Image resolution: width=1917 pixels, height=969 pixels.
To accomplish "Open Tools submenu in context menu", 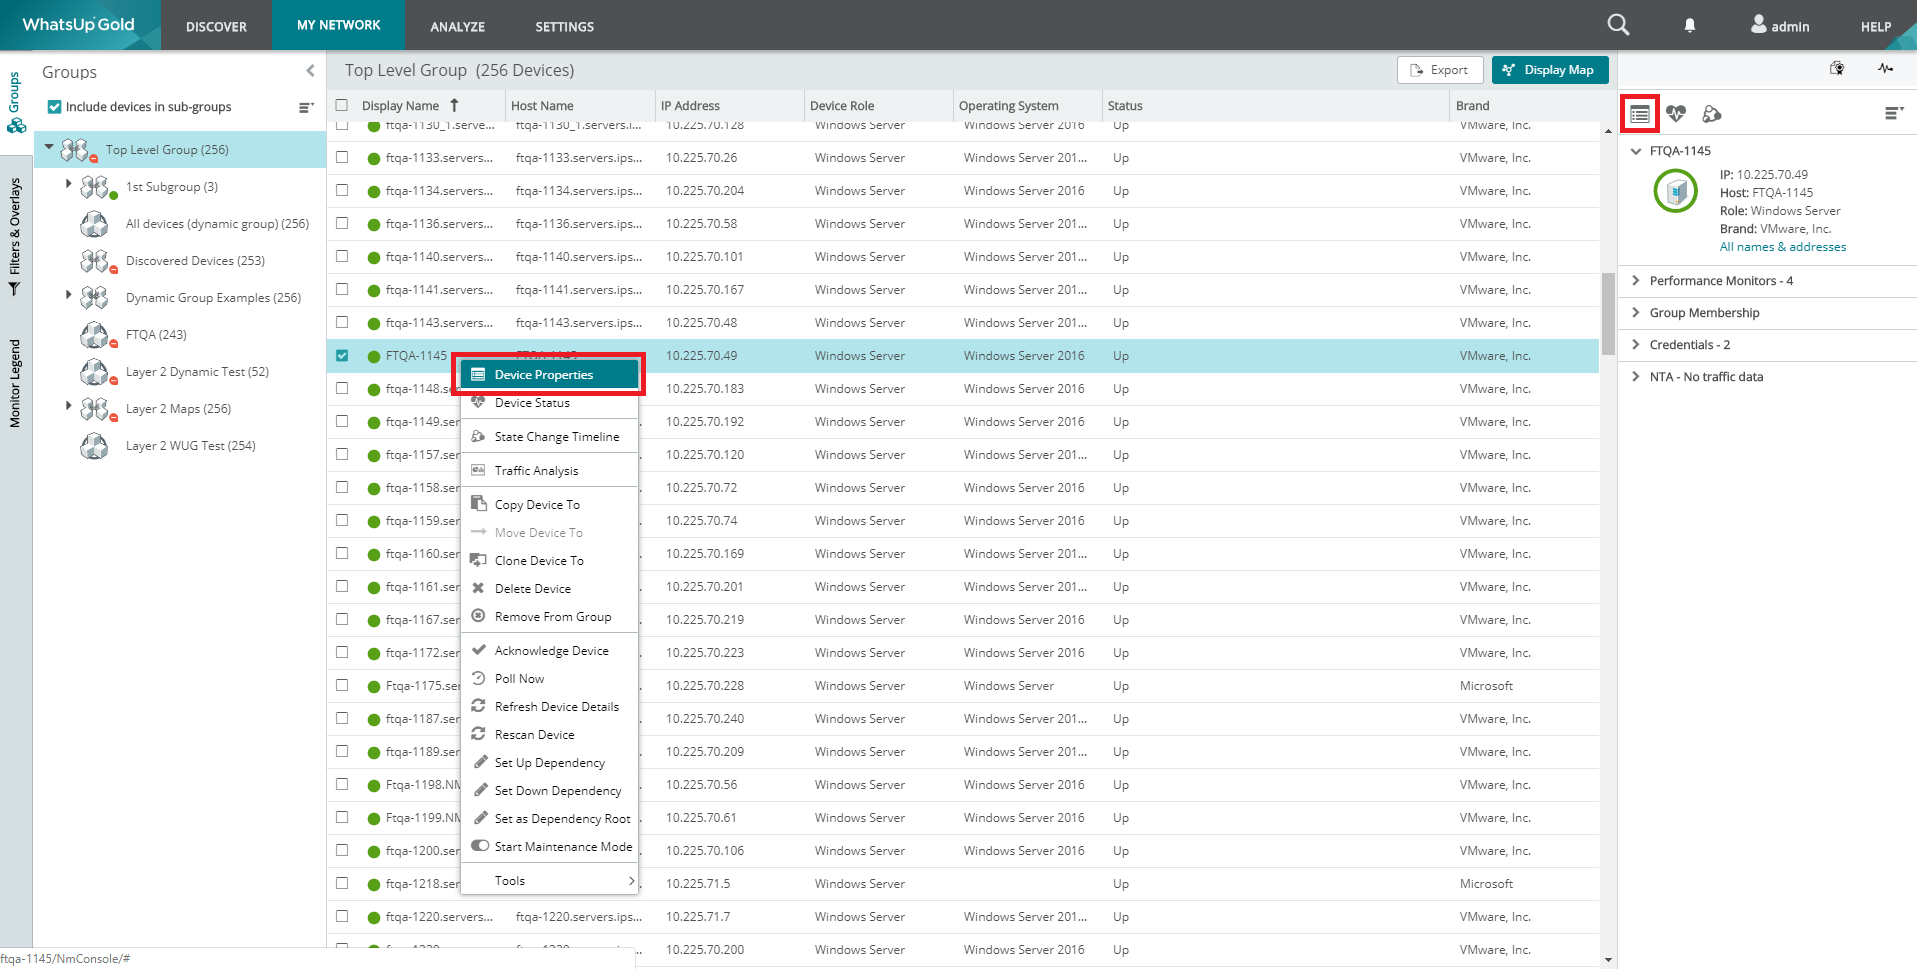I will [549, 881].
